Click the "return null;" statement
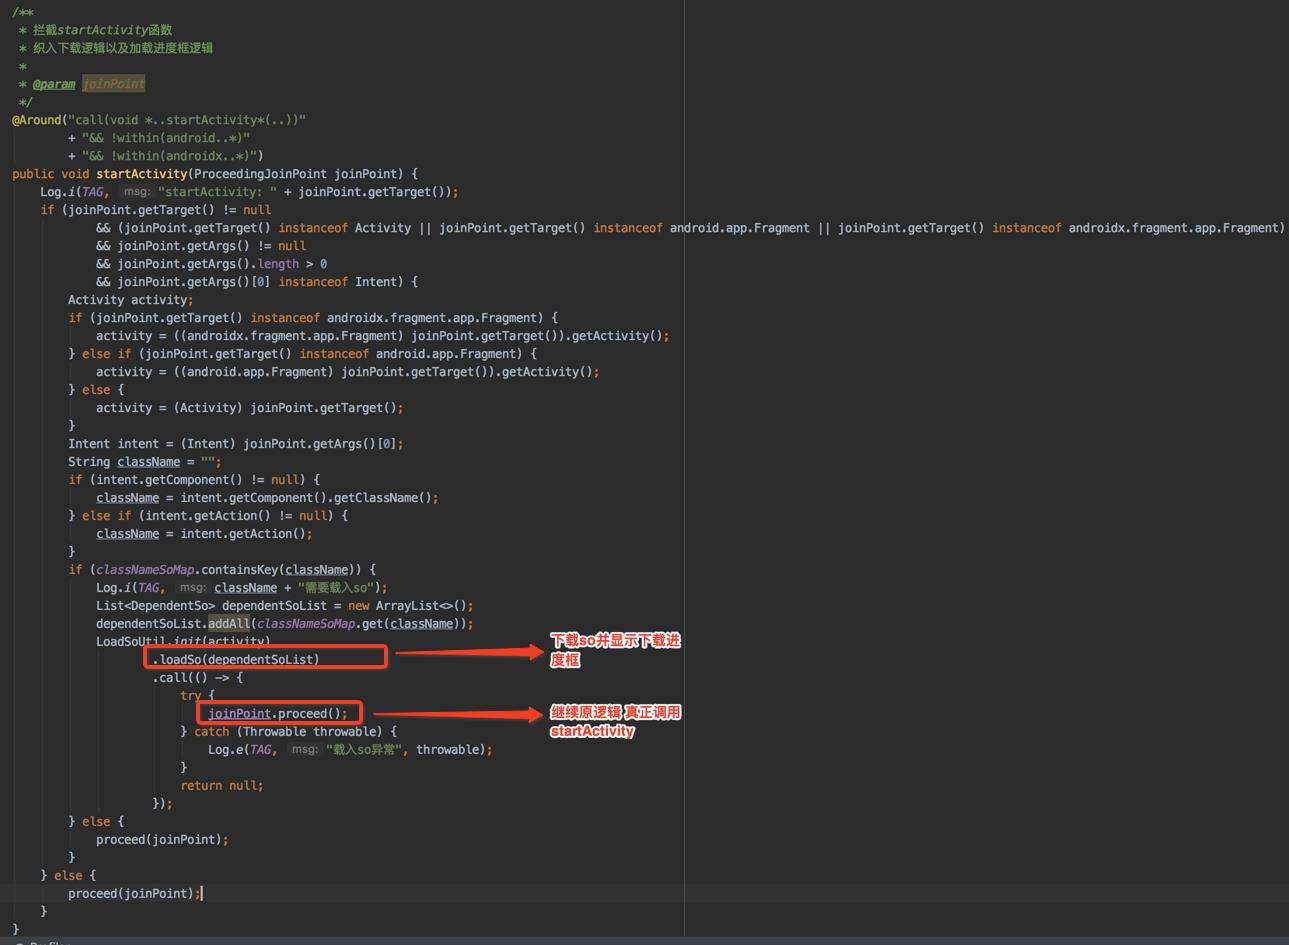Viewport: 1289px width, 945px height. pos(222,786)
